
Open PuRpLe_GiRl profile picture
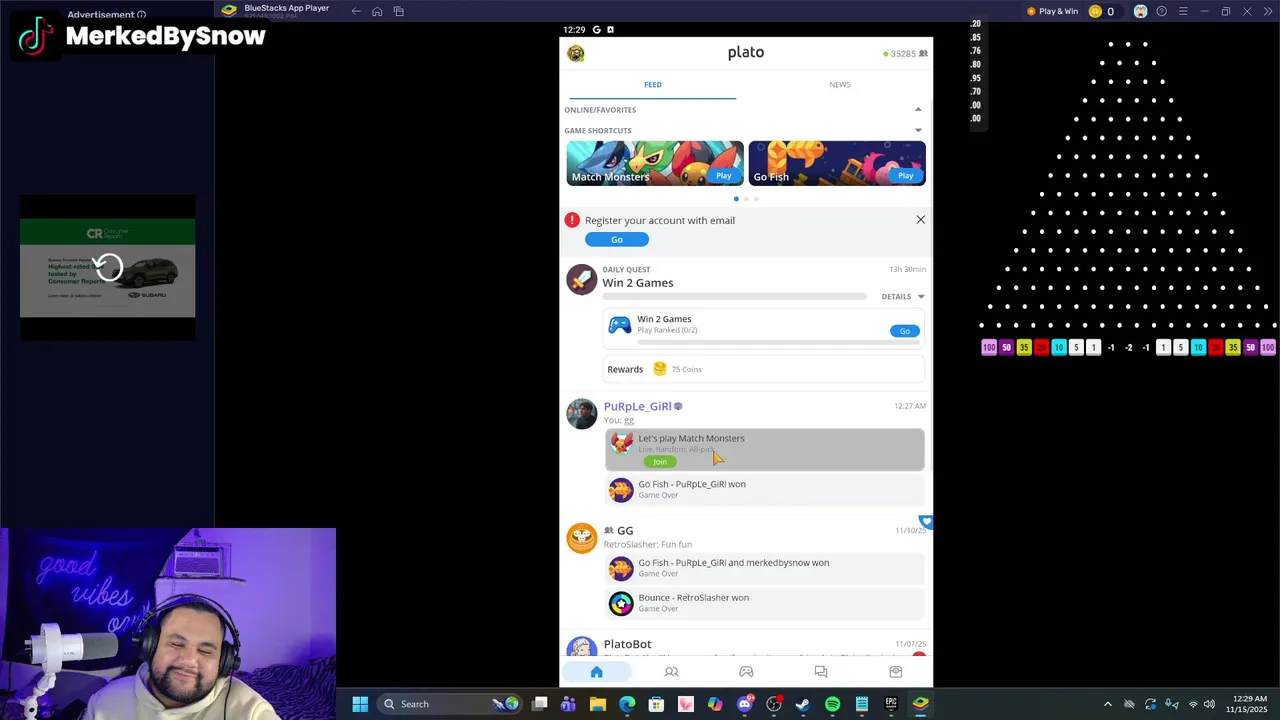pyautogui.click(x=582, y=414)
